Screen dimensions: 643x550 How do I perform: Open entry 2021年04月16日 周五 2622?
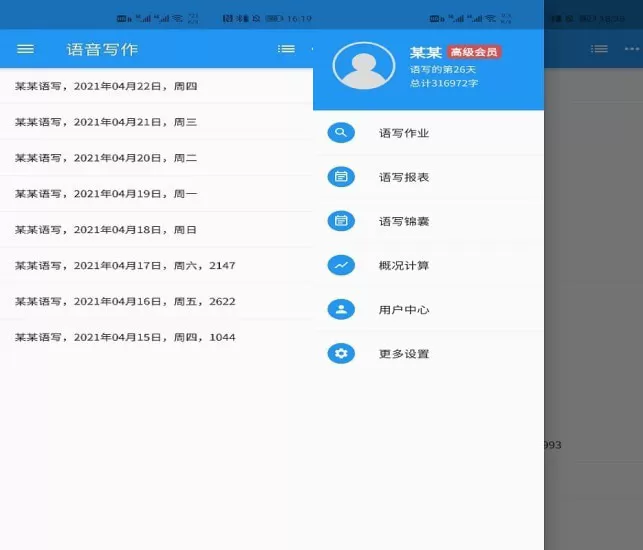pos(156,301)
